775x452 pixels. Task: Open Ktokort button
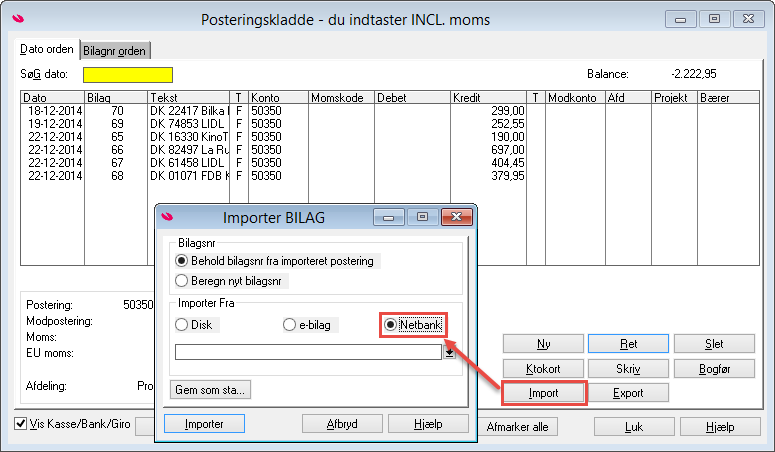[543, 368]
